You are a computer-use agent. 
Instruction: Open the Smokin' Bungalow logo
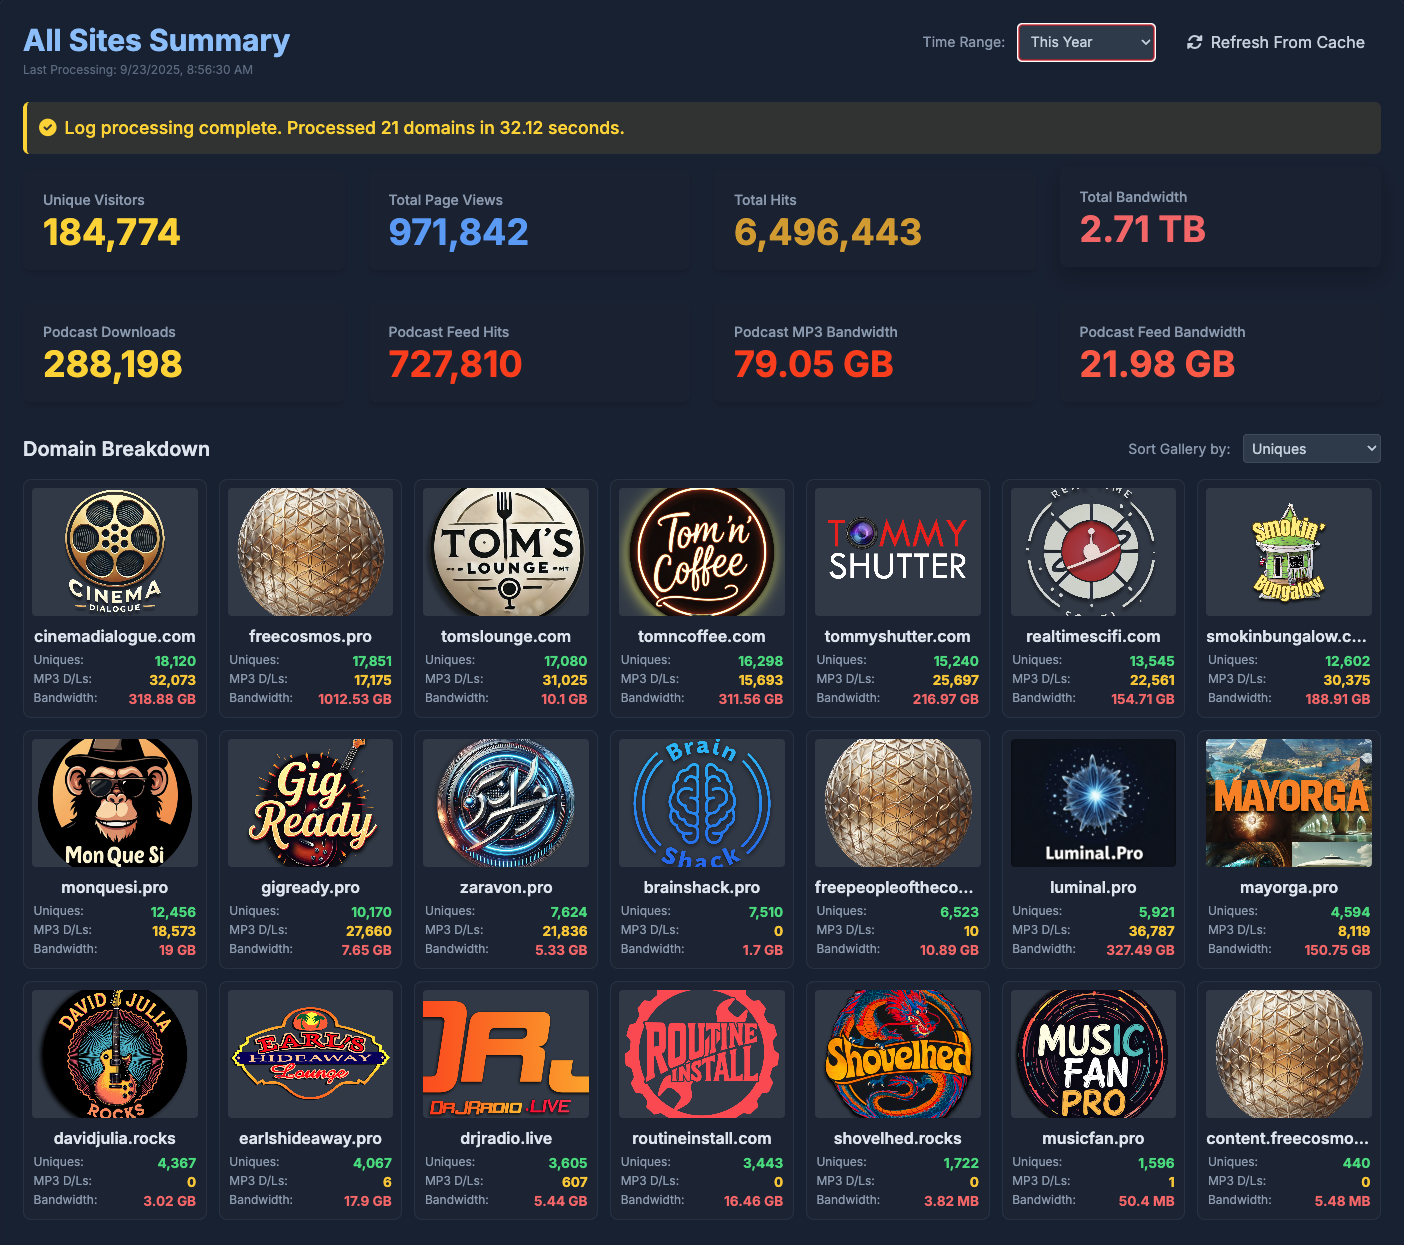click(1289, 552)
